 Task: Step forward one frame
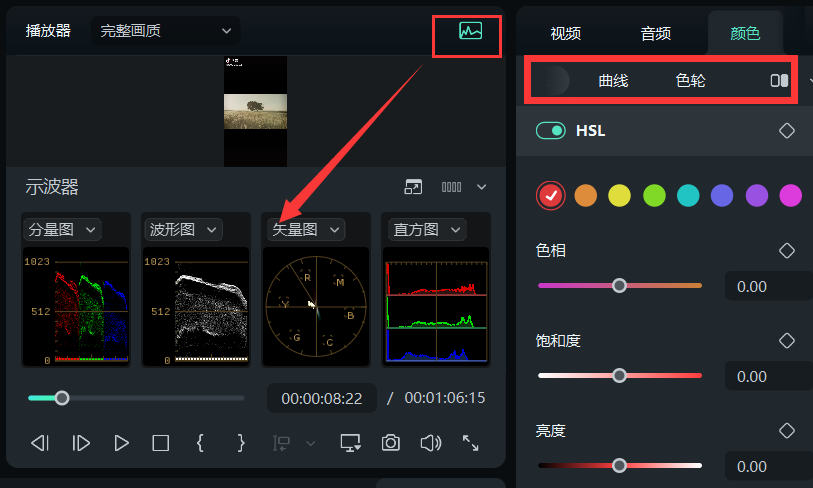pyautogui.click(x=80, y=443)
